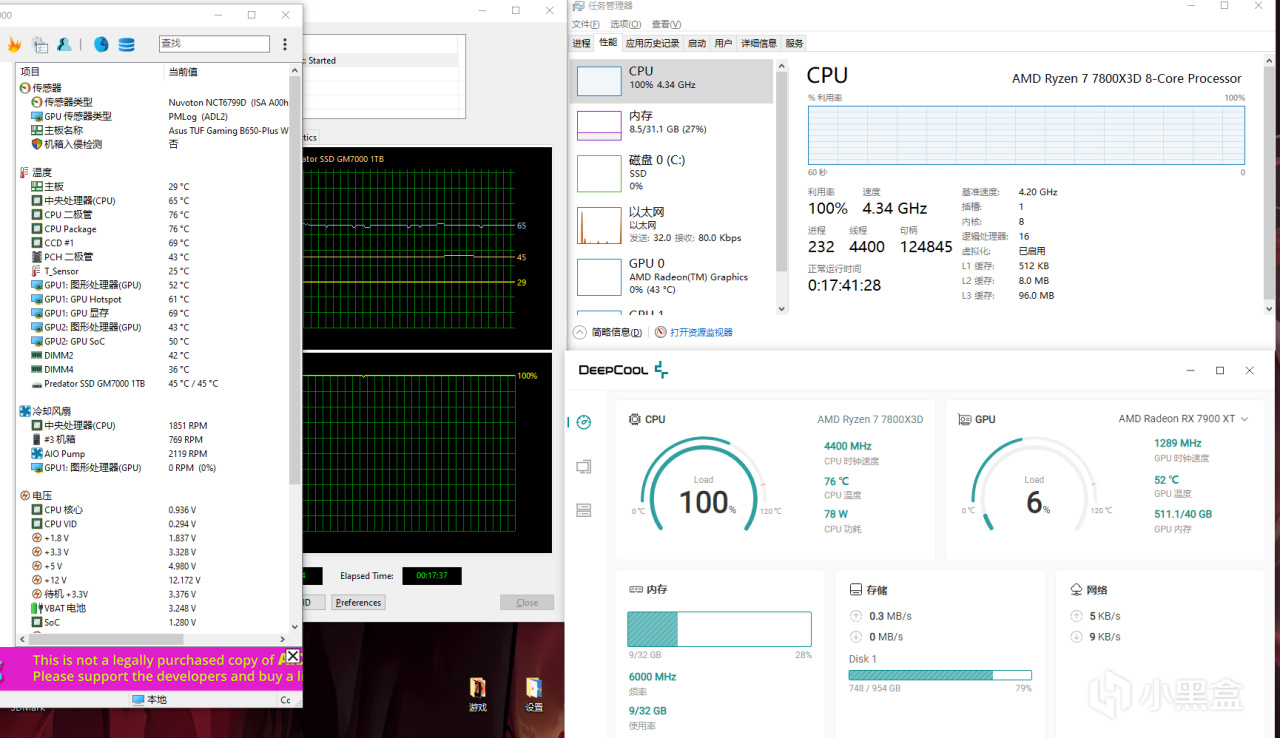Open the 文件 menu in Task Manager
Image resolution: width=1280 pixels, height=738 pixels.
tap(586, 24)
